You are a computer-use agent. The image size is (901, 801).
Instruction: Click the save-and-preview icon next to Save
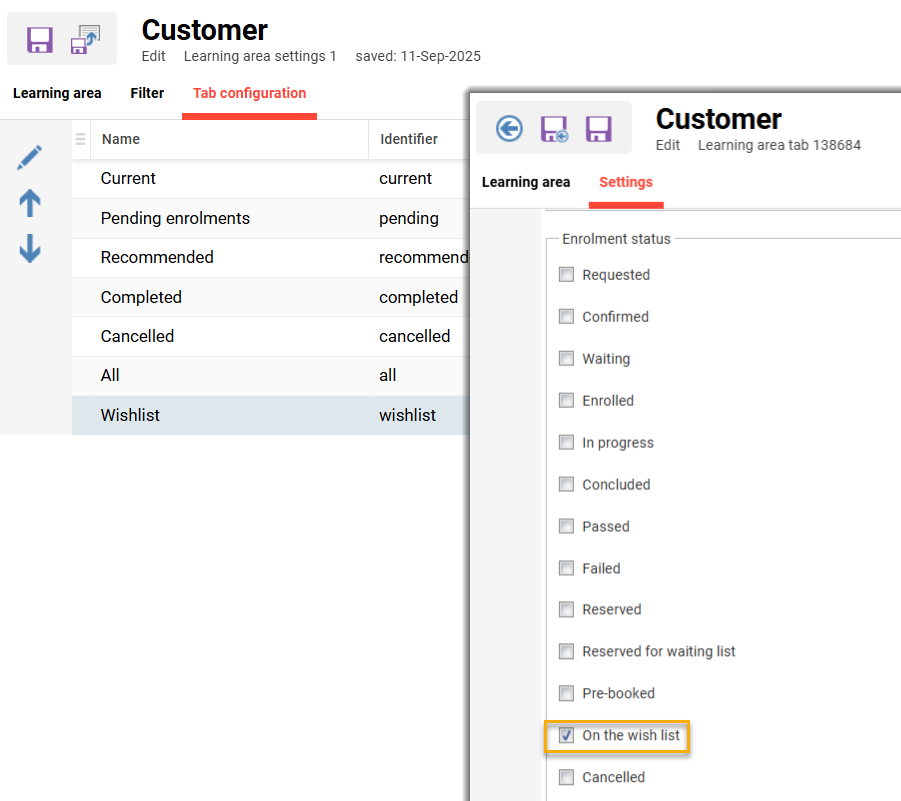(86, 39)
